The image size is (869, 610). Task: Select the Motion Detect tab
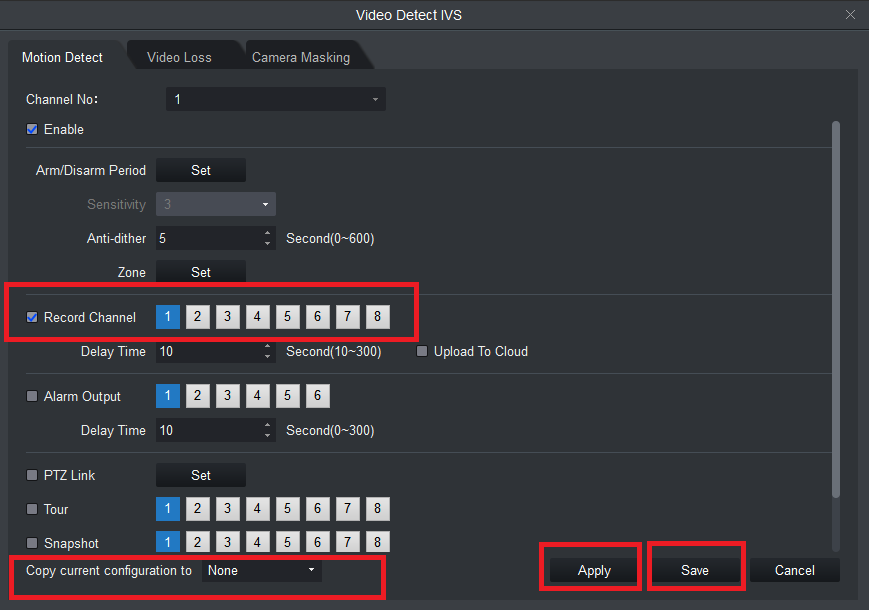pos(63,57)
